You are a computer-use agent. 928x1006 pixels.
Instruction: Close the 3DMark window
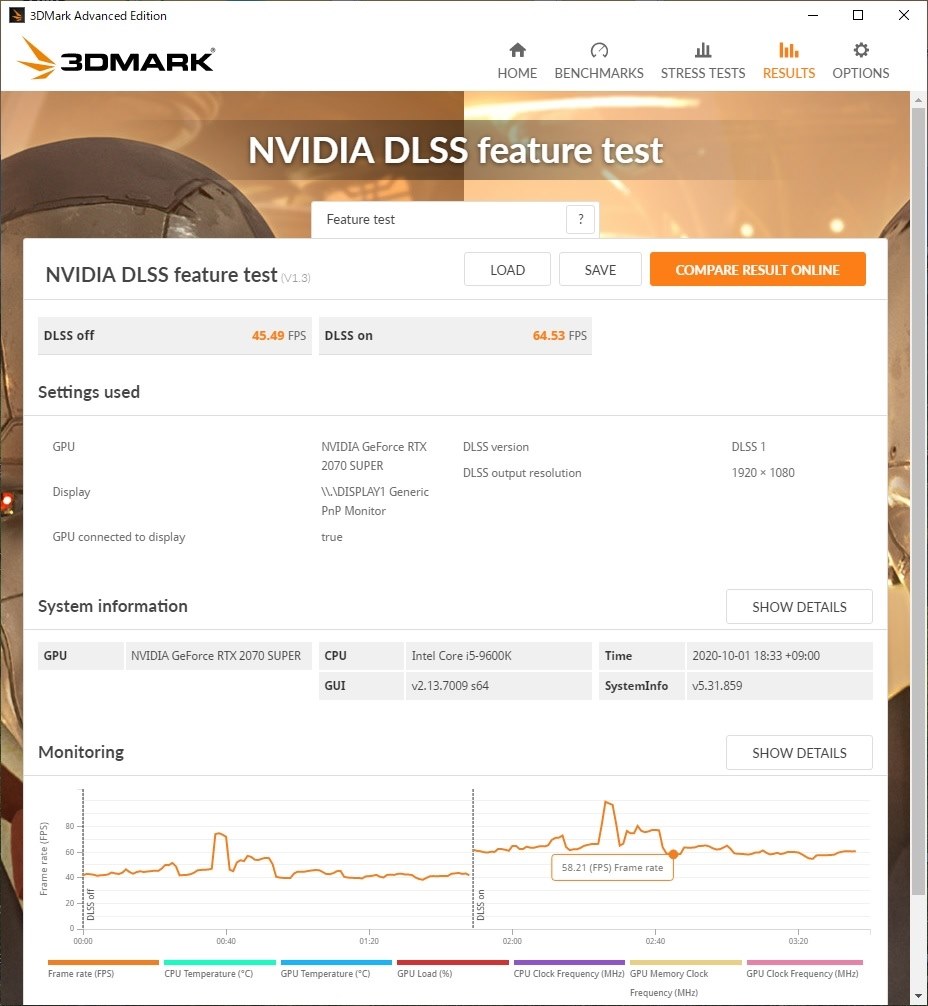pos(904,15)
